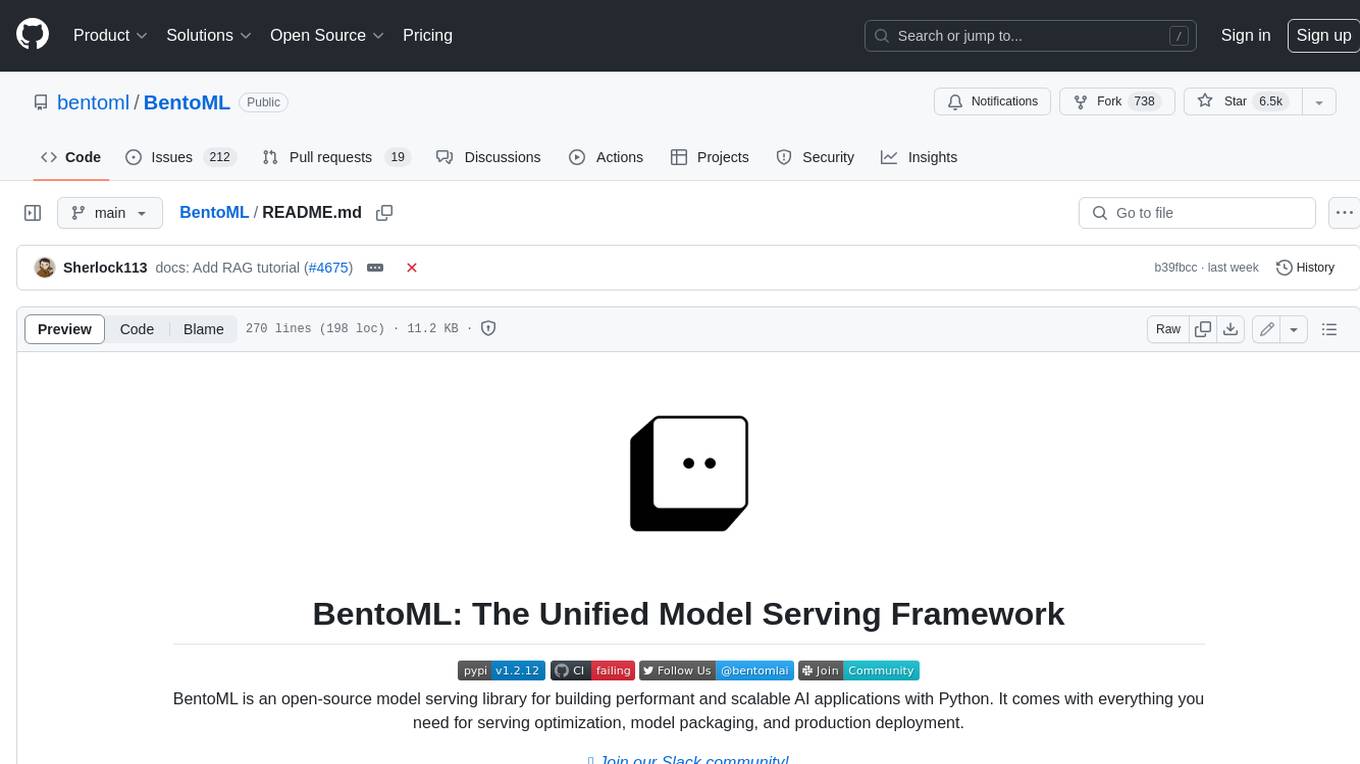Viewport: 1360px width, 764px height.
Task: Expand the file tree side panel
Action: click(32, 213)
